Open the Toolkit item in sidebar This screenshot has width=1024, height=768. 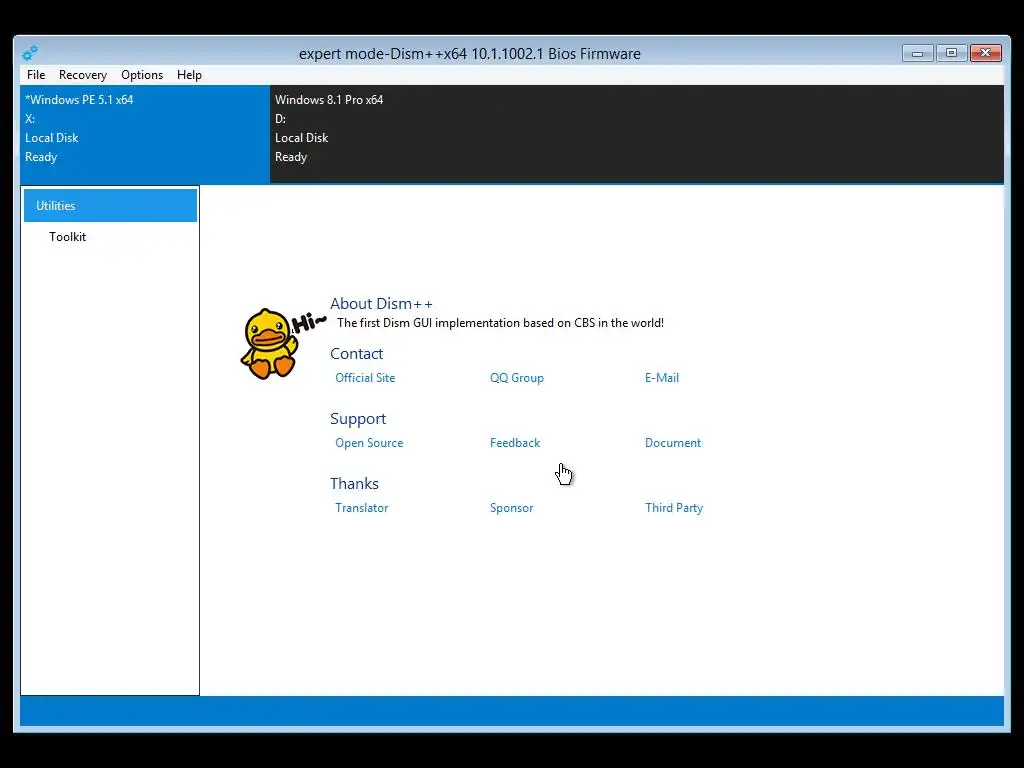[67, 237]
